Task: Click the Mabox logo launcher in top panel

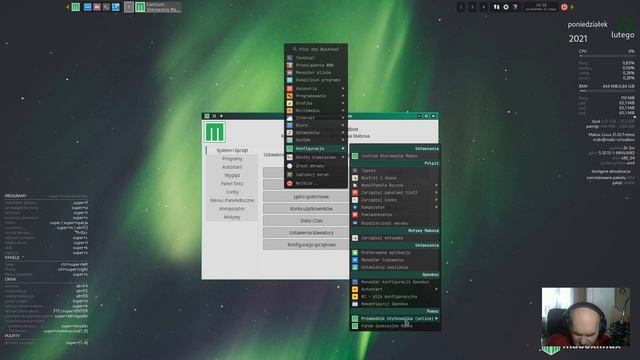Action: (76, 7)
